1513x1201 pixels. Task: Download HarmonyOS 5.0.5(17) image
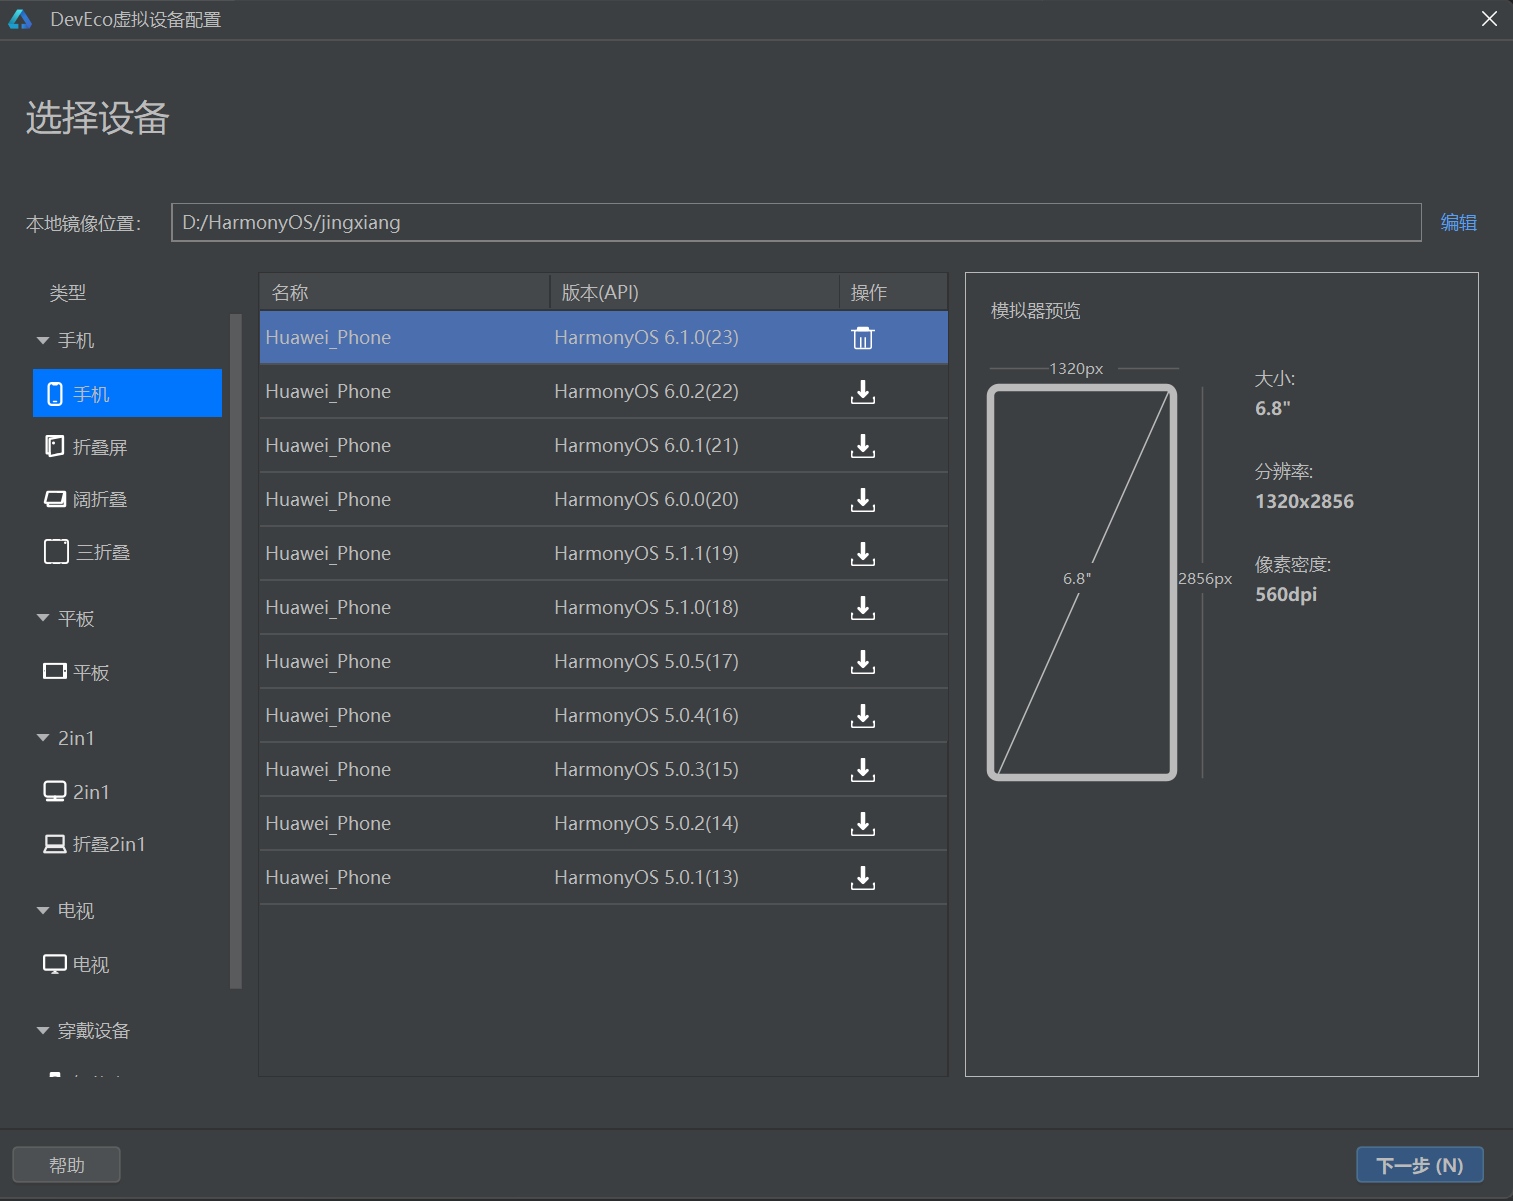[x=863, y=662]
